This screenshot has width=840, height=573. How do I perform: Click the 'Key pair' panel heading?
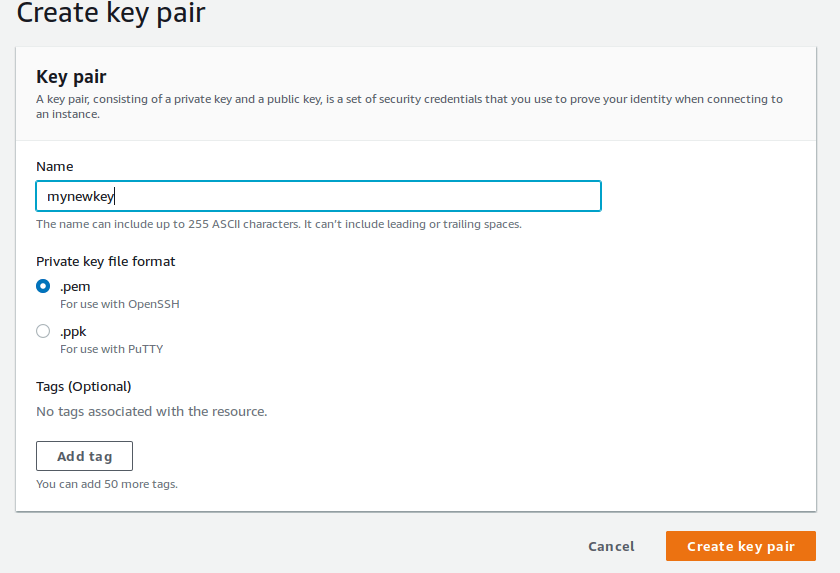[71, 77]
